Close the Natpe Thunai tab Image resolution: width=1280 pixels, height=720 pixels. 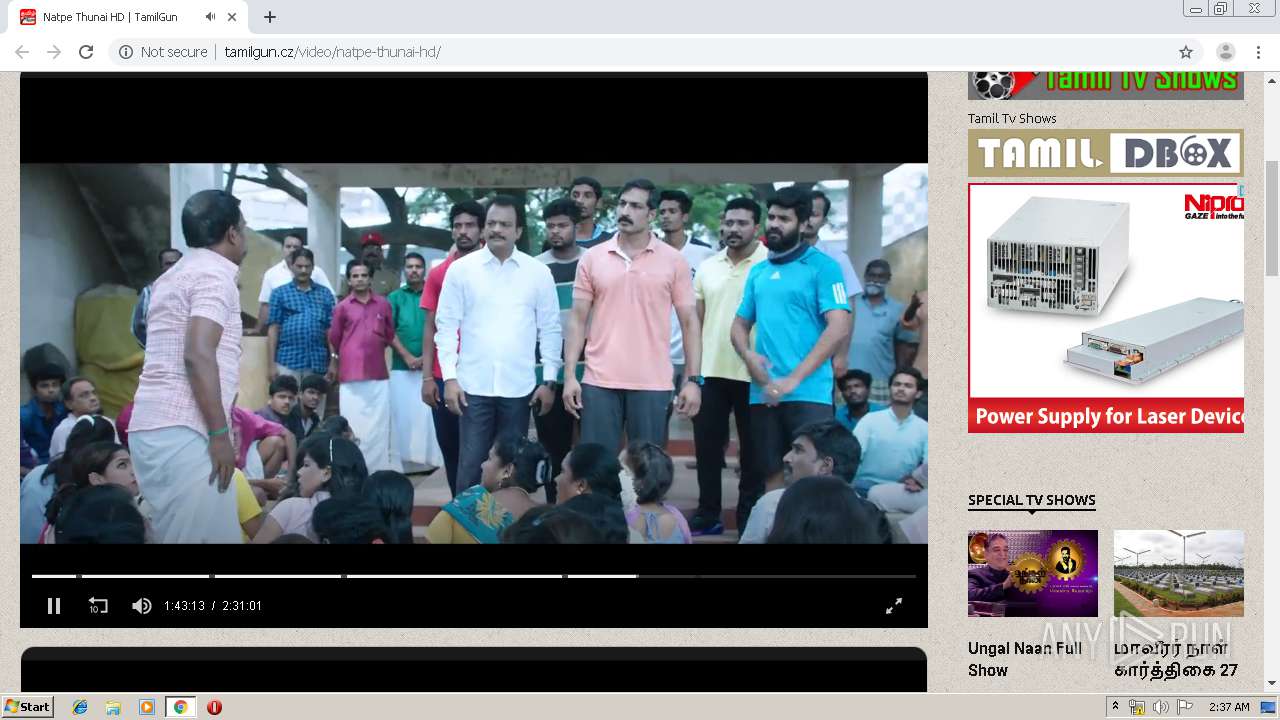pyautogui.click(x=233, y=17)
